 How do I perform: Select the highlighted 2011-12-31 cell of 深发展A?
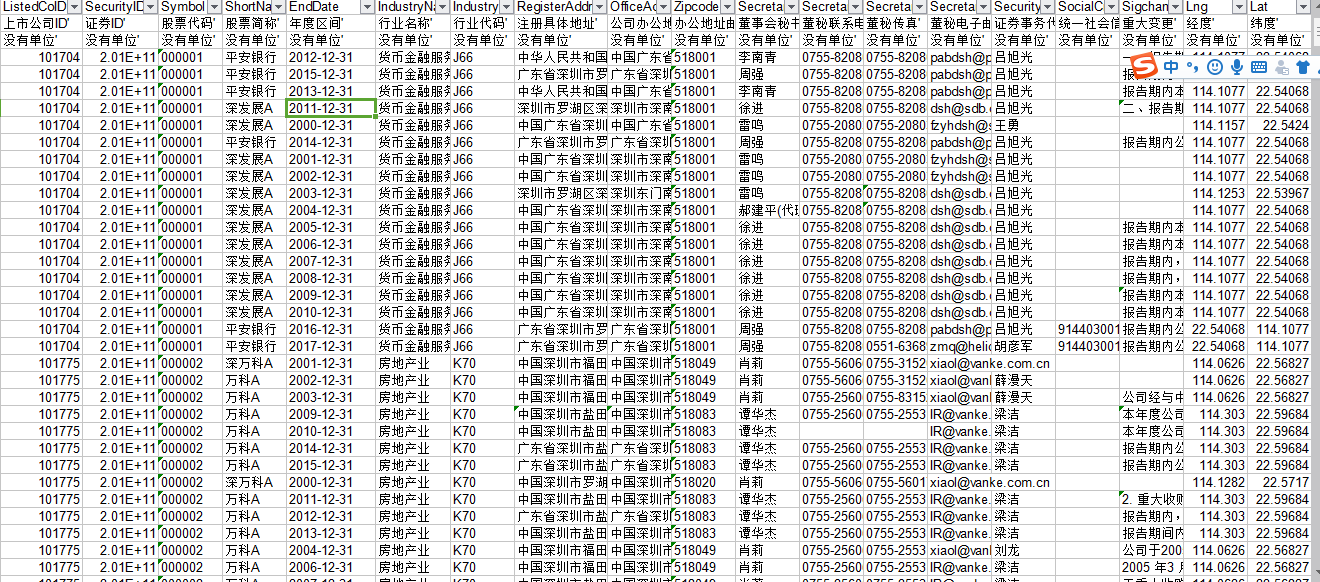(x=332, y=108)
